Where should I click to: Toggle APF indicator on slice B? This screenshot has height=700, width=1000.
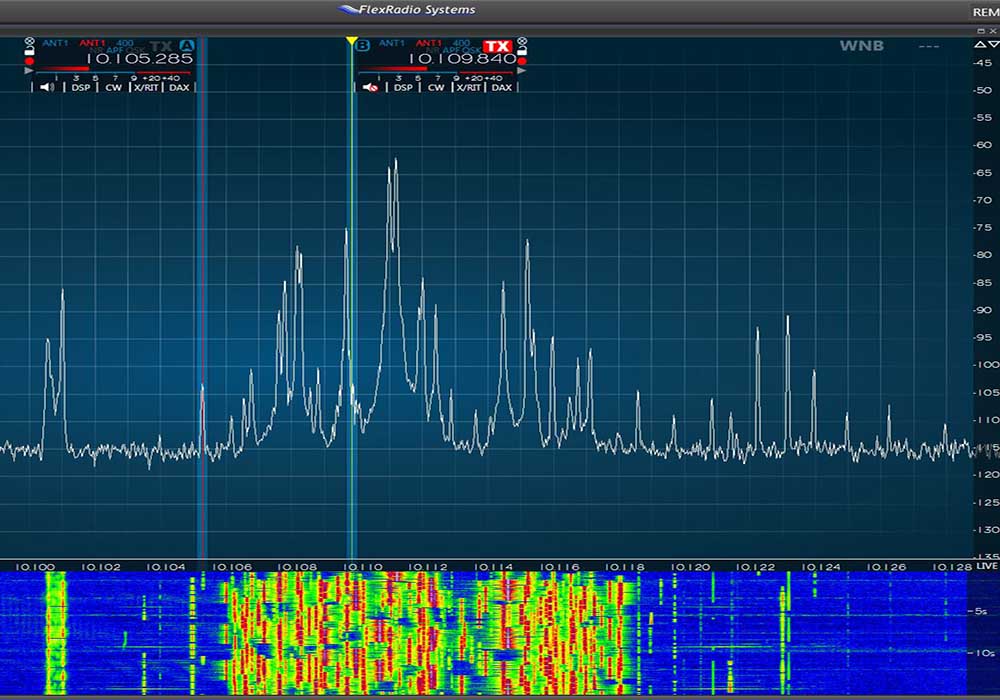(452, 50)
